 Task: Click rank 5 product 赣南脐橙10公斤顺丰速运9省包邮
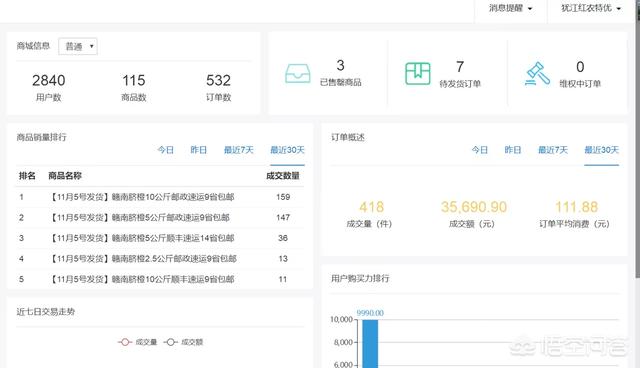tap(142, 279)
